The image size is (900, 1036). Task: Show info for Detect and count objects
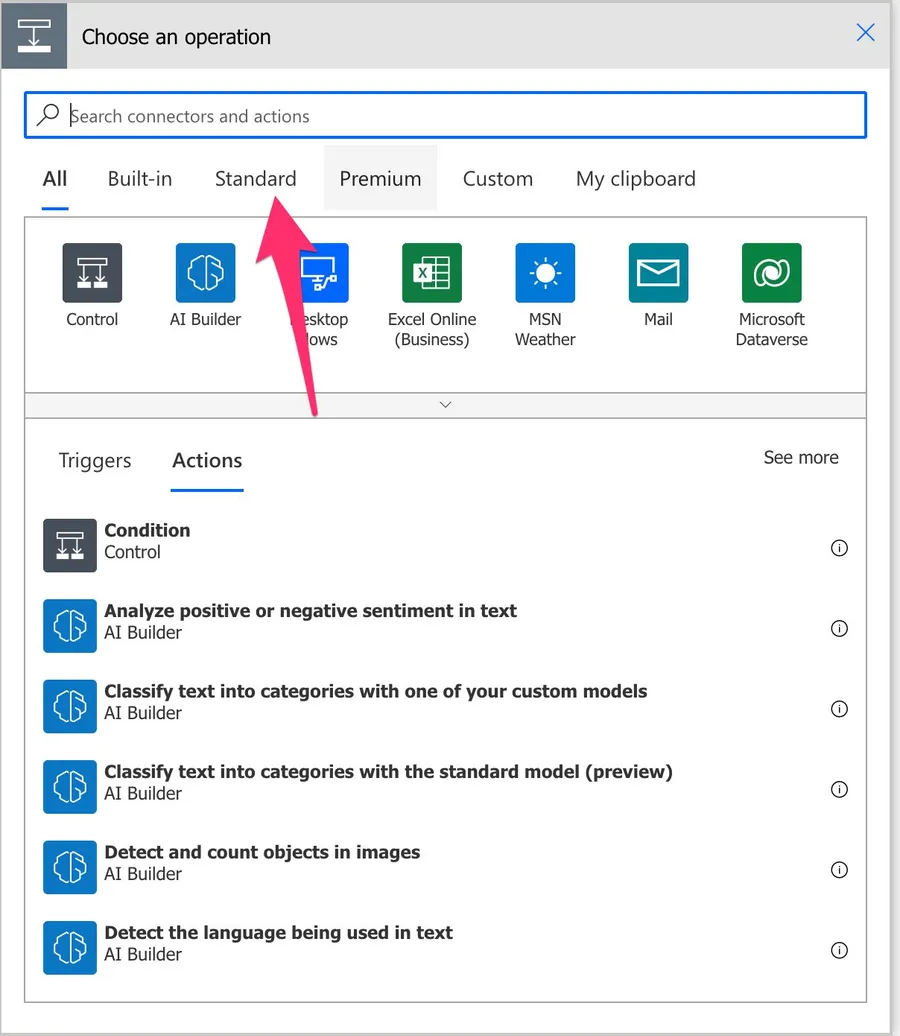(839, 870)
